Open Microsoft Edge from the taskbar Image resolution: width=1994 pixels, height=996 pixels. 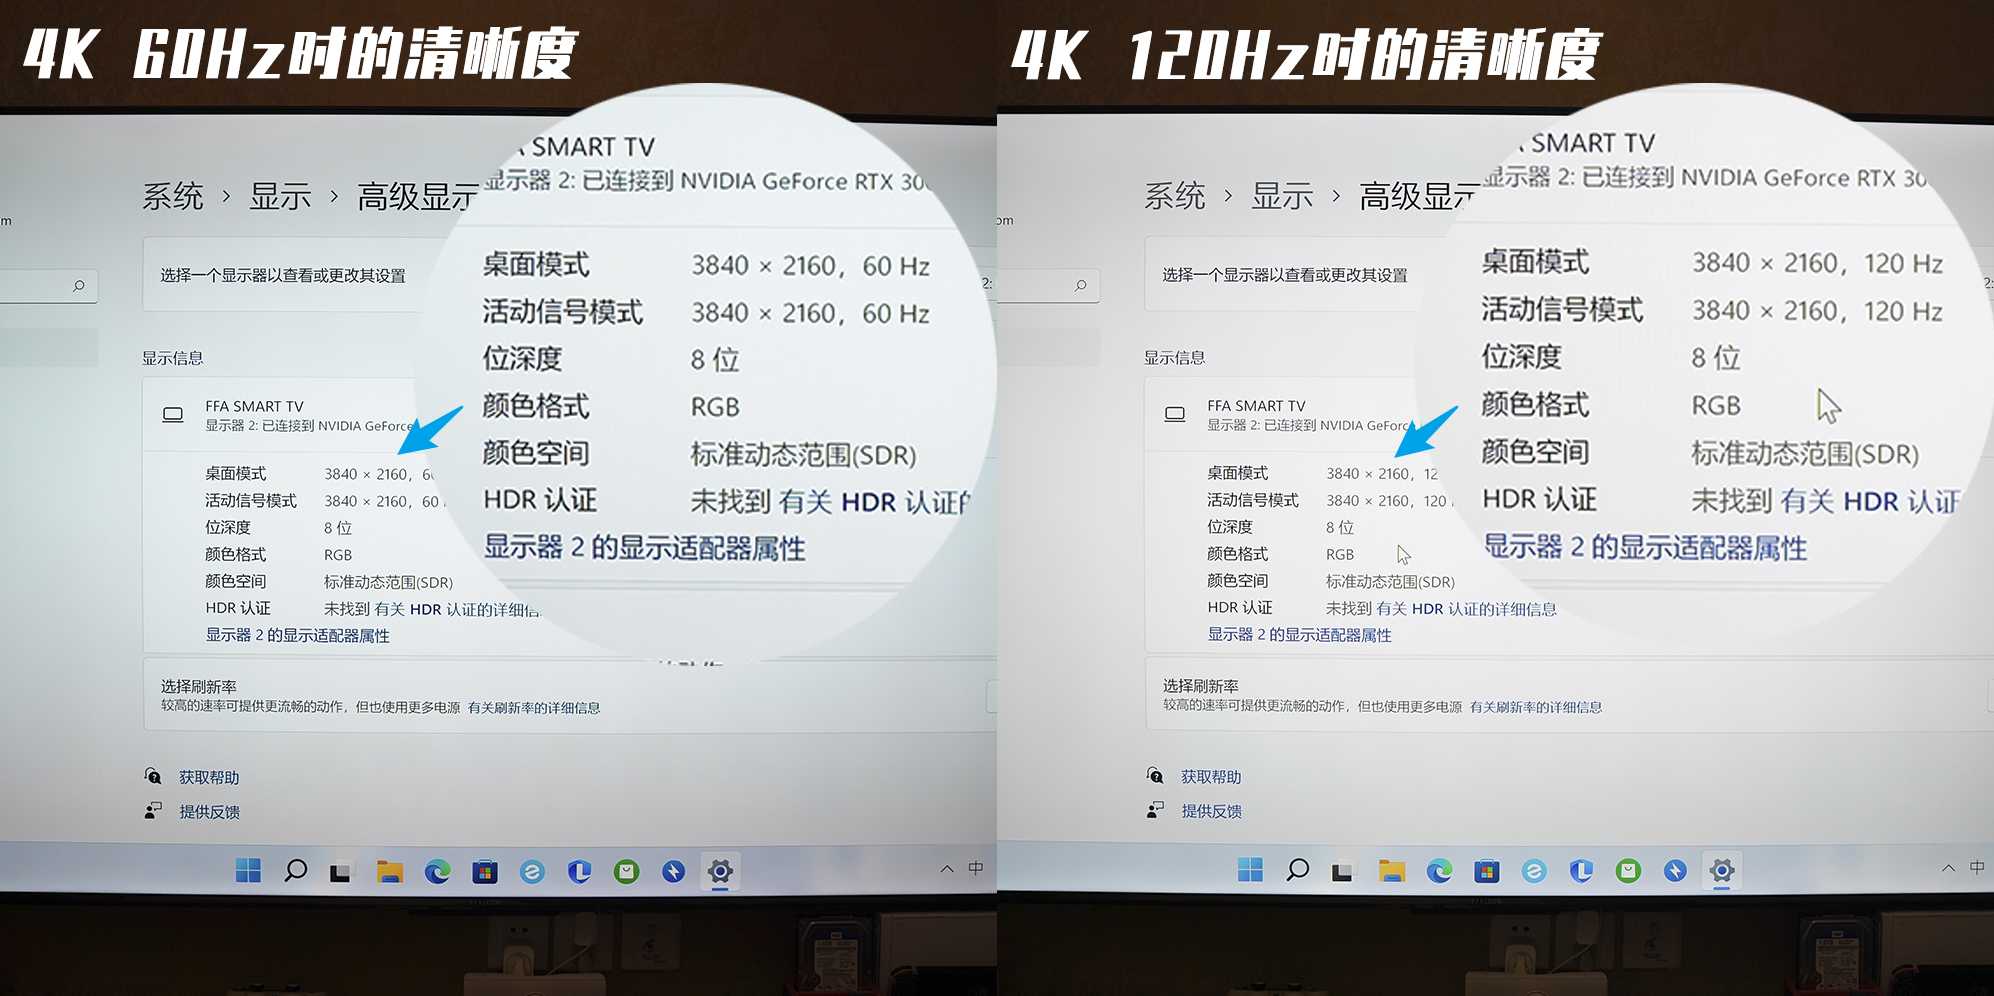(437, 871)
